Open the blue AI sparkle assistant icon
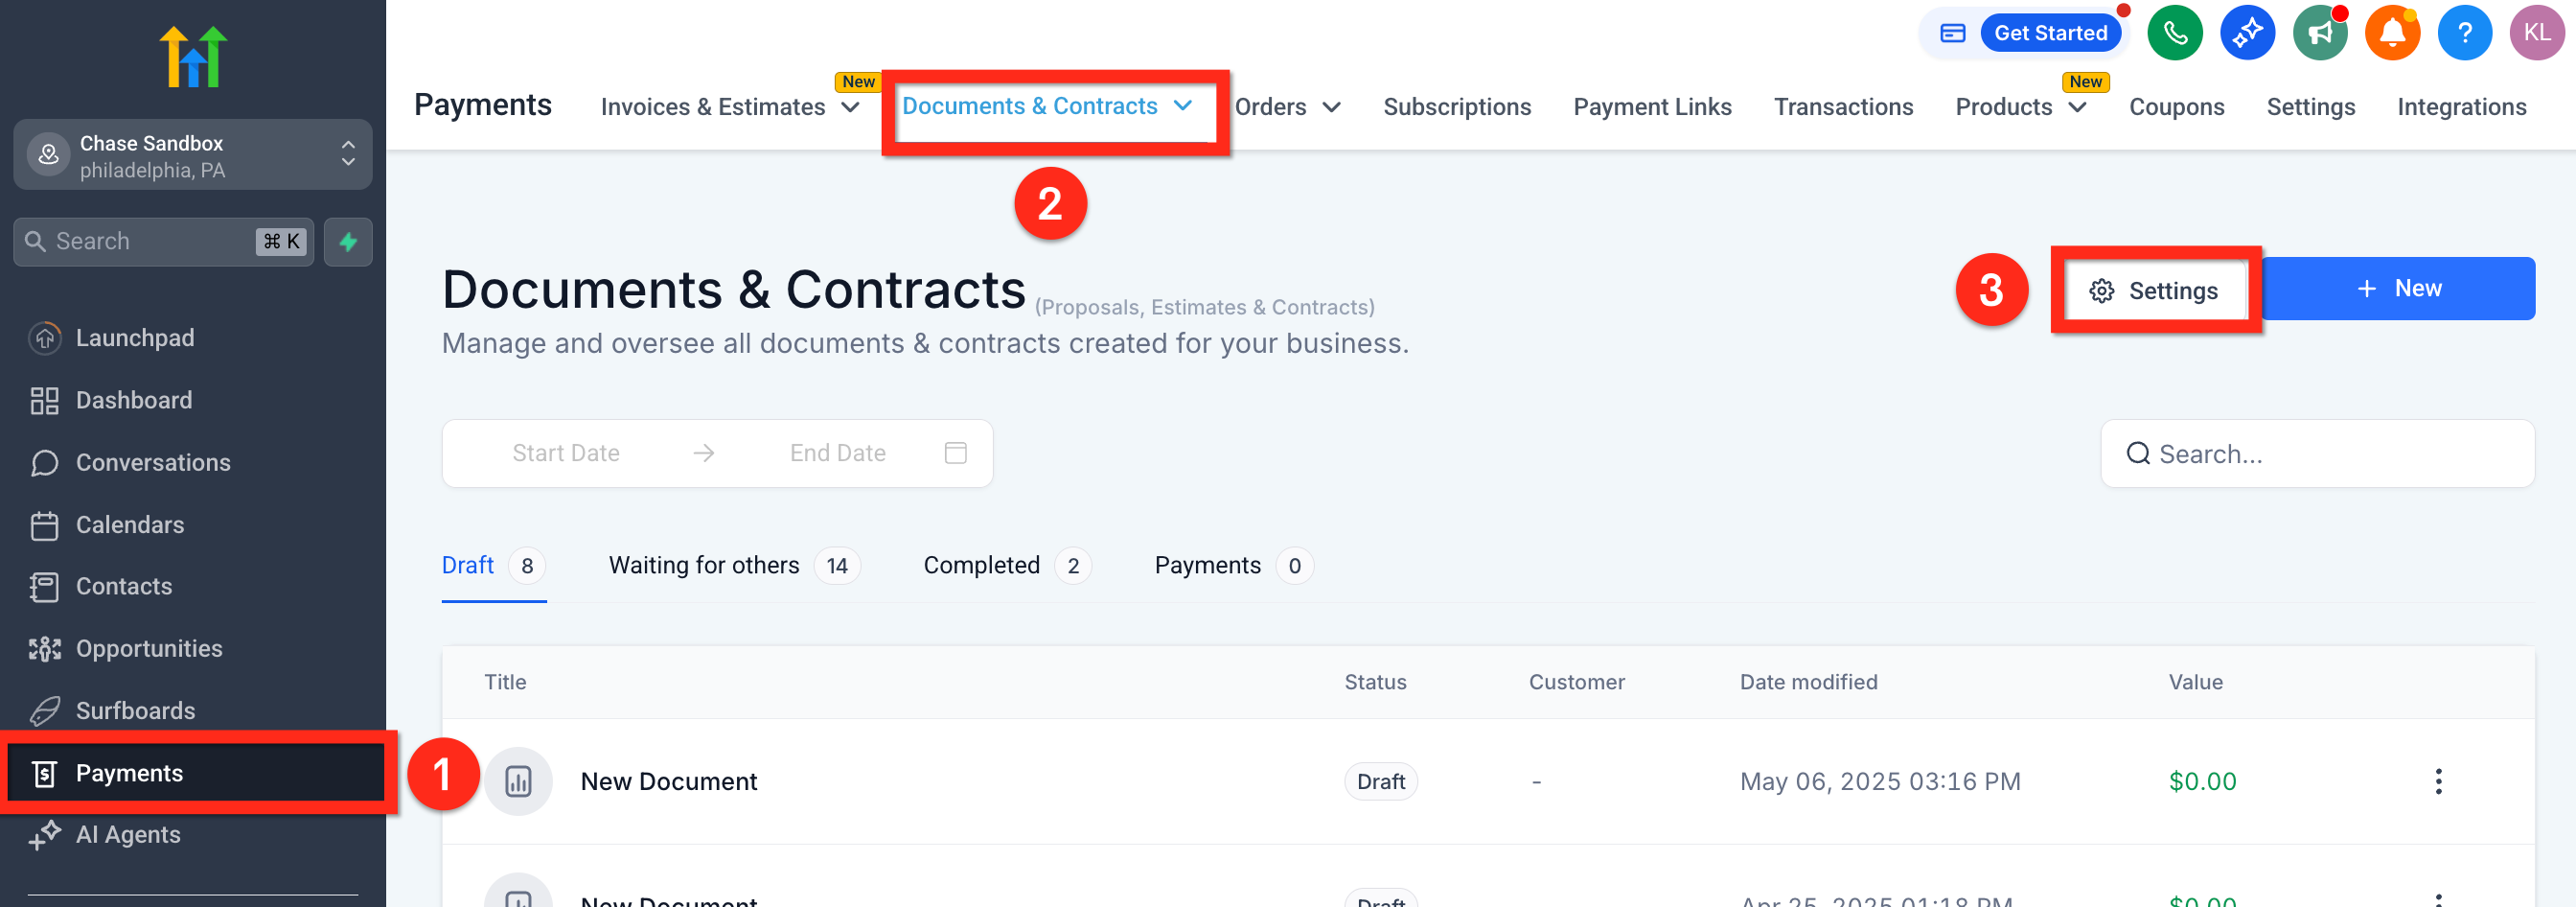This screenshot has width=2576, height=907. (2247, 33)
